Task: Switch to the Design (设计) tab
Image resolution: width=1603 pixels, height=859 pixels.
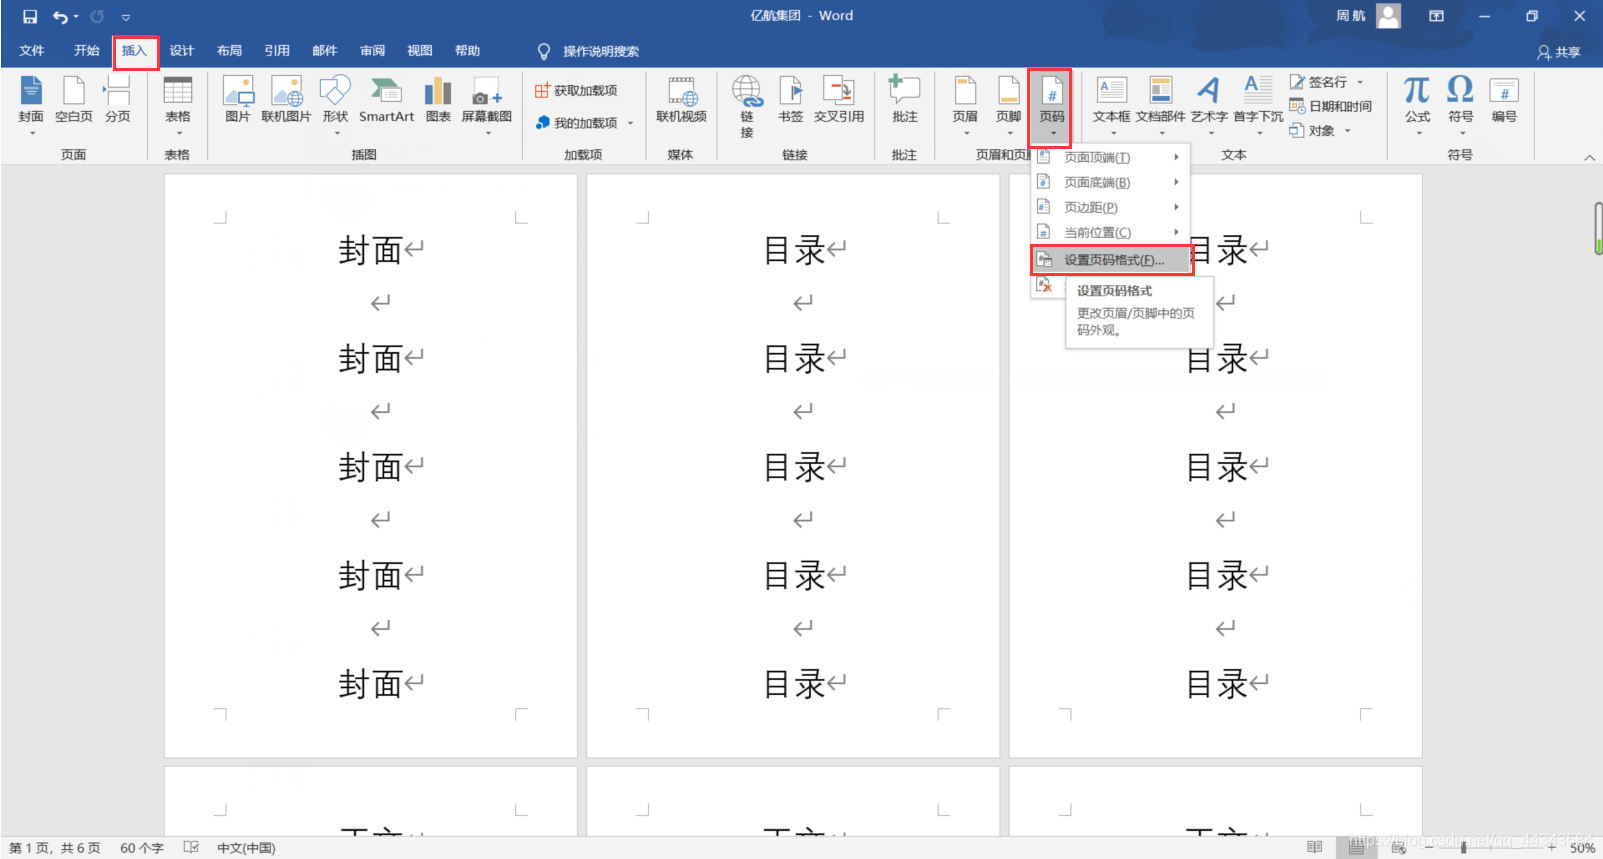Action: tap(182, 51)
